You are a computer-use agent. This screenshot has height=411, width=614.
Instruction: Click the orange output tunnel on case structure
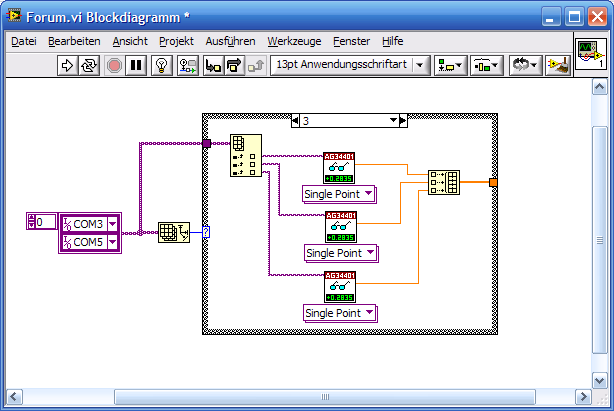coord(493,182)
